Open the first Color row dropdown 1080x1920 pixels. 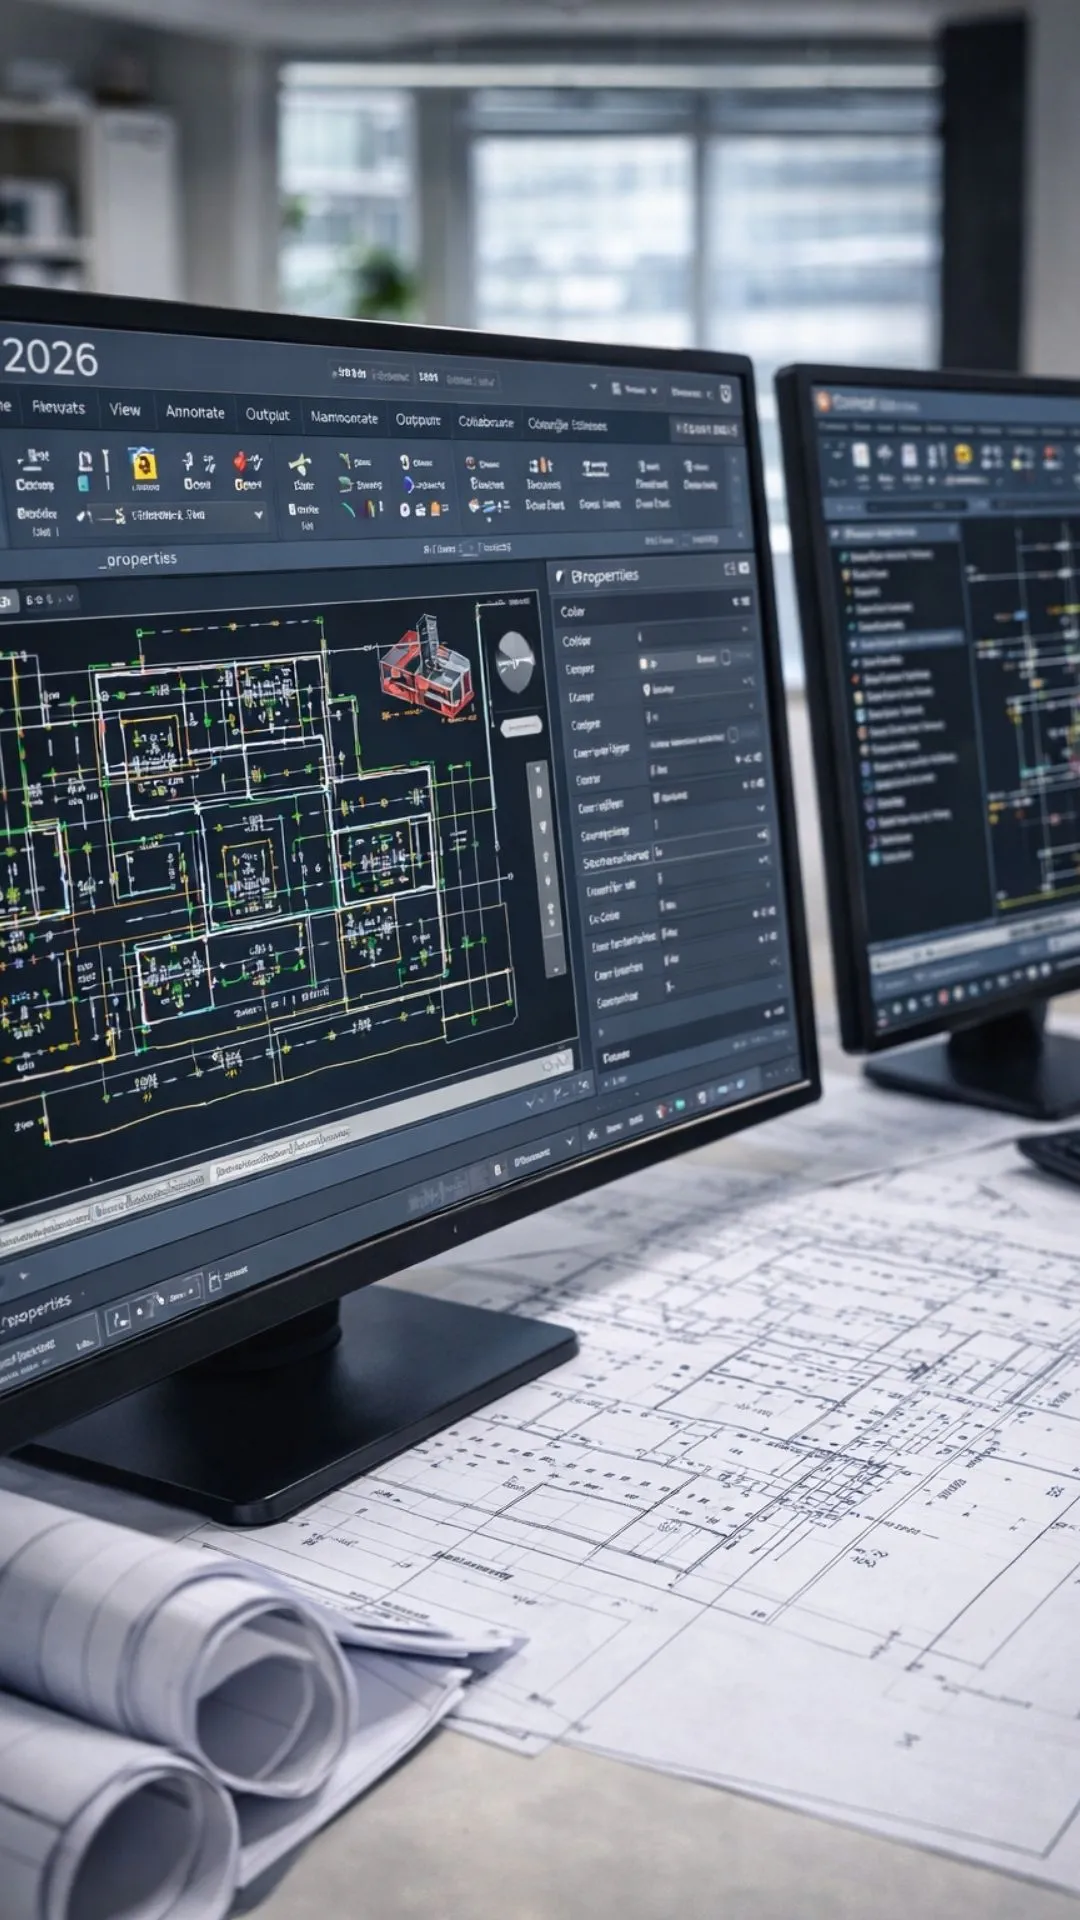(744, 630)
